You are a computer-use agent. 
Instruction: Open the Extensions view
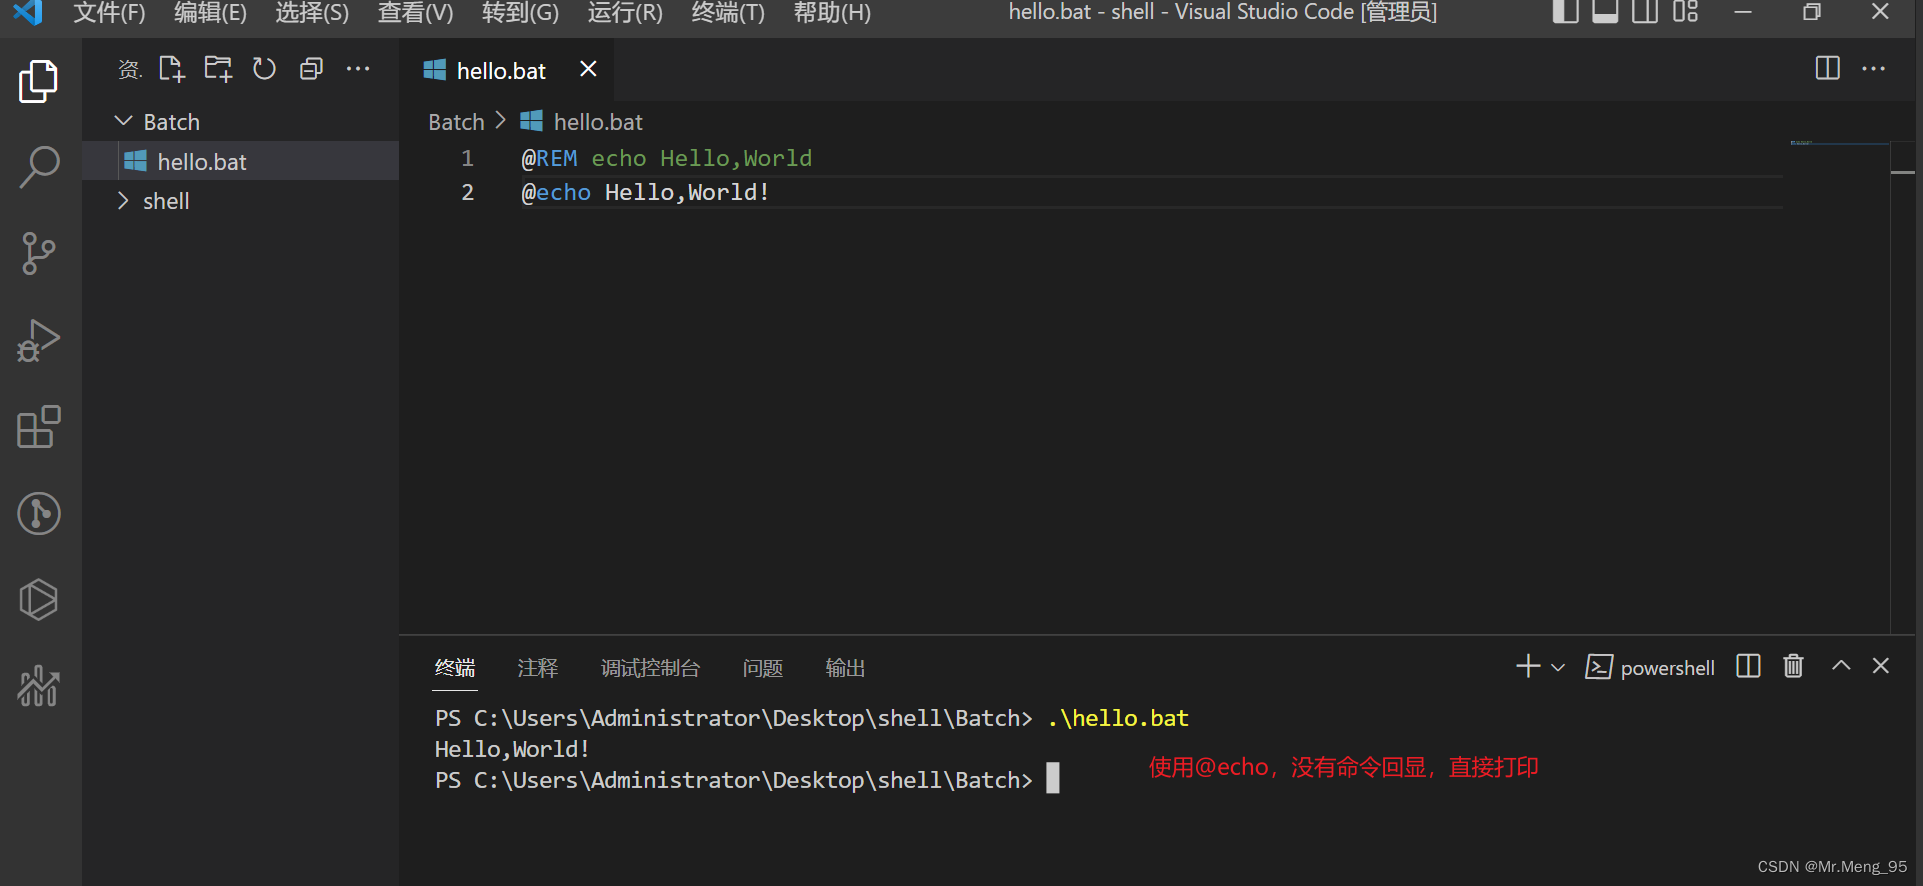point(39,427)
